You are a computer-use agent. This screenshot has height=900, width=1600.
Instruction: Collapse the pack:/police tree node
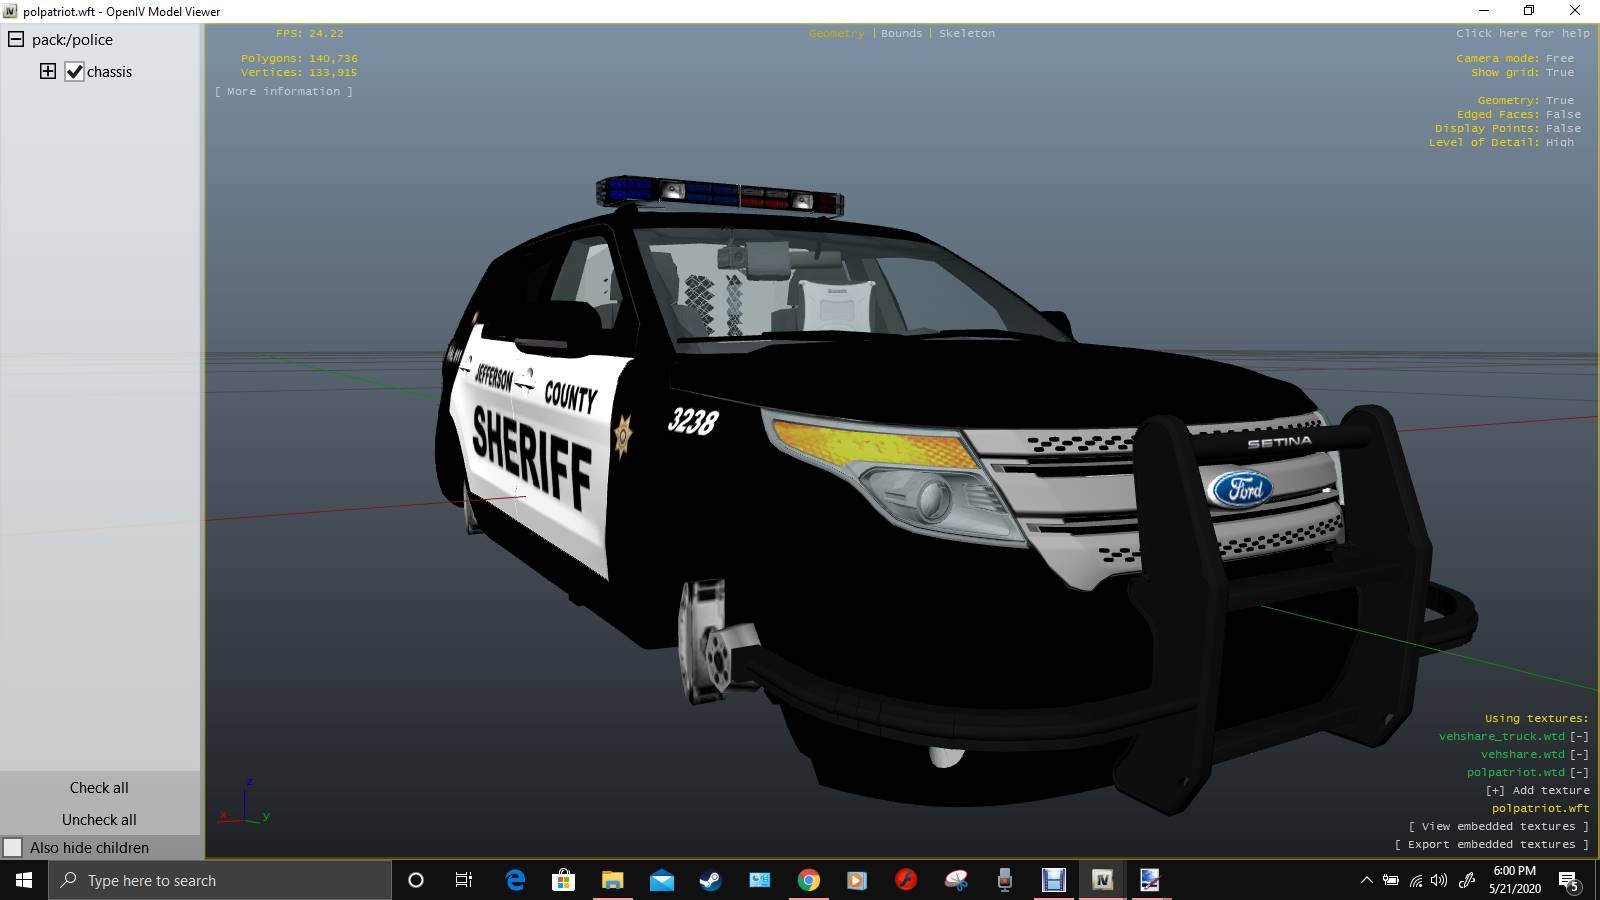point(16,40)
